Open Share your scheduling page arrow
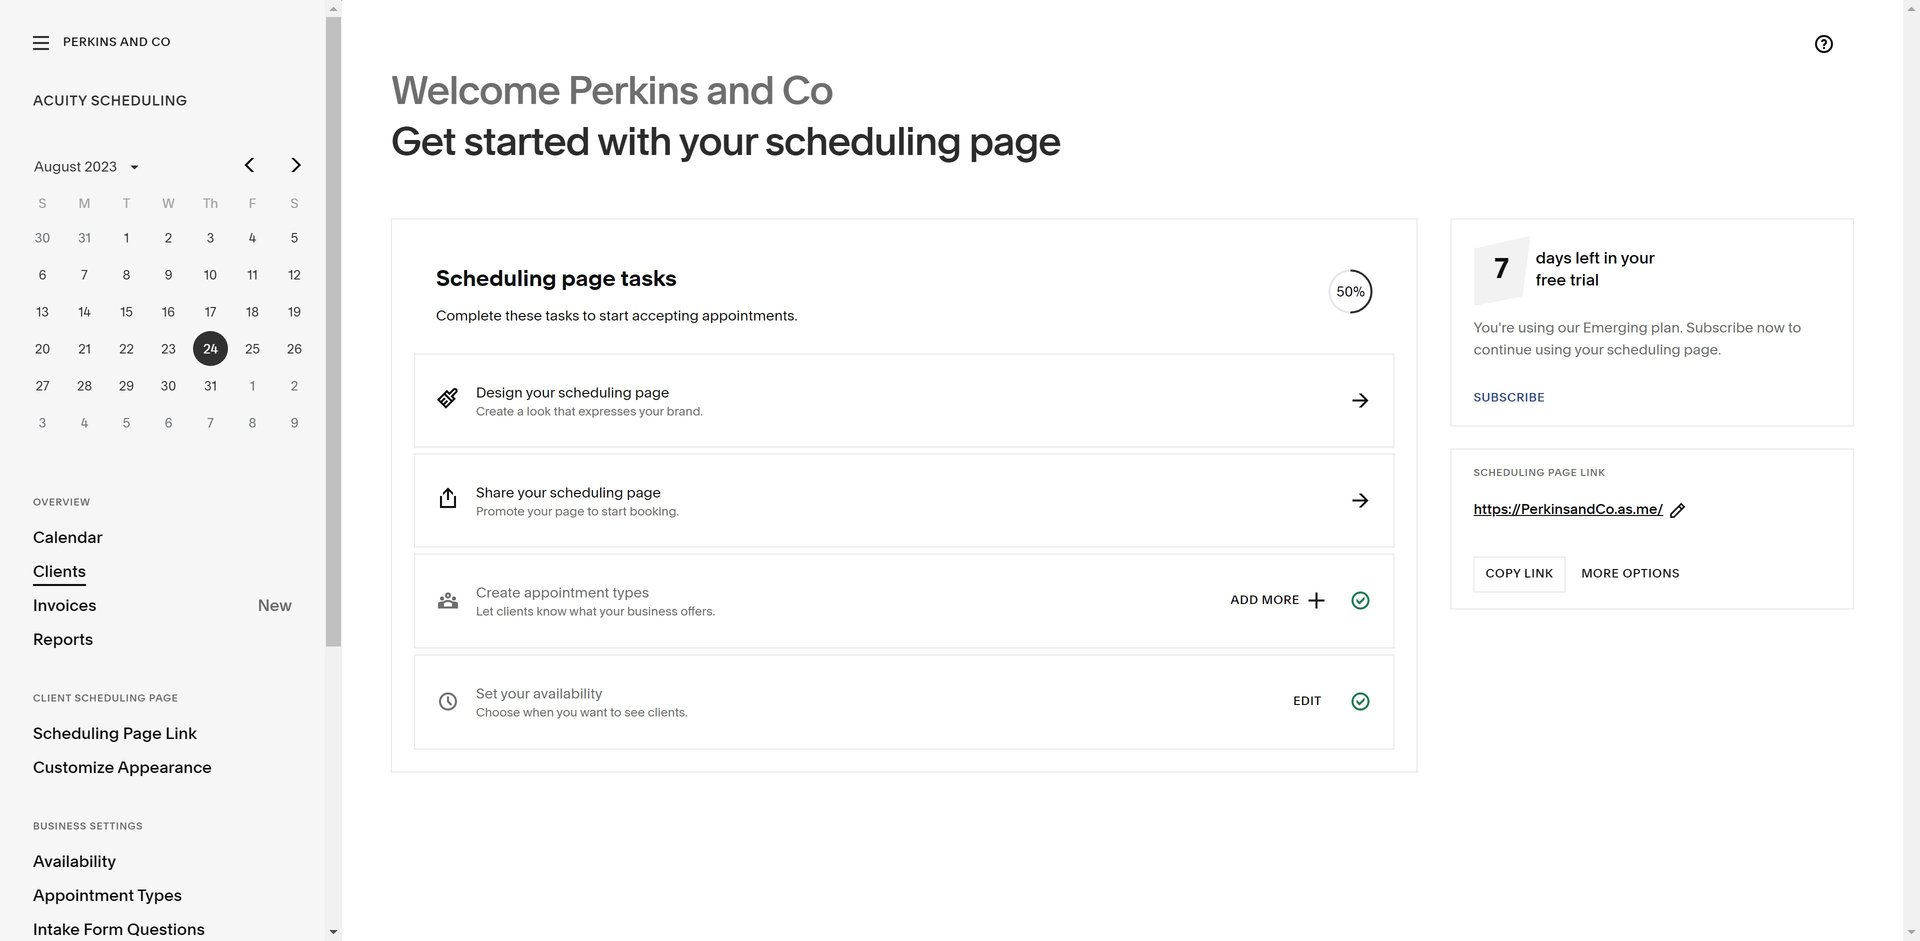The width and height of the screenshot is (1920, 941). [x=1359, y=500]
